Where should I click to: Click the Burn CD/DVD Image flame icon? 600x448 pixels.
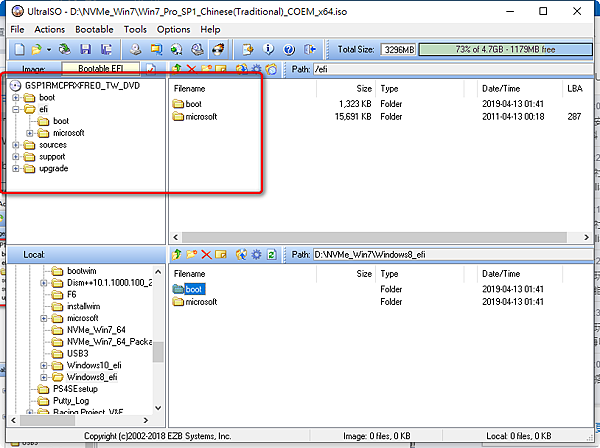click(218, 49)
